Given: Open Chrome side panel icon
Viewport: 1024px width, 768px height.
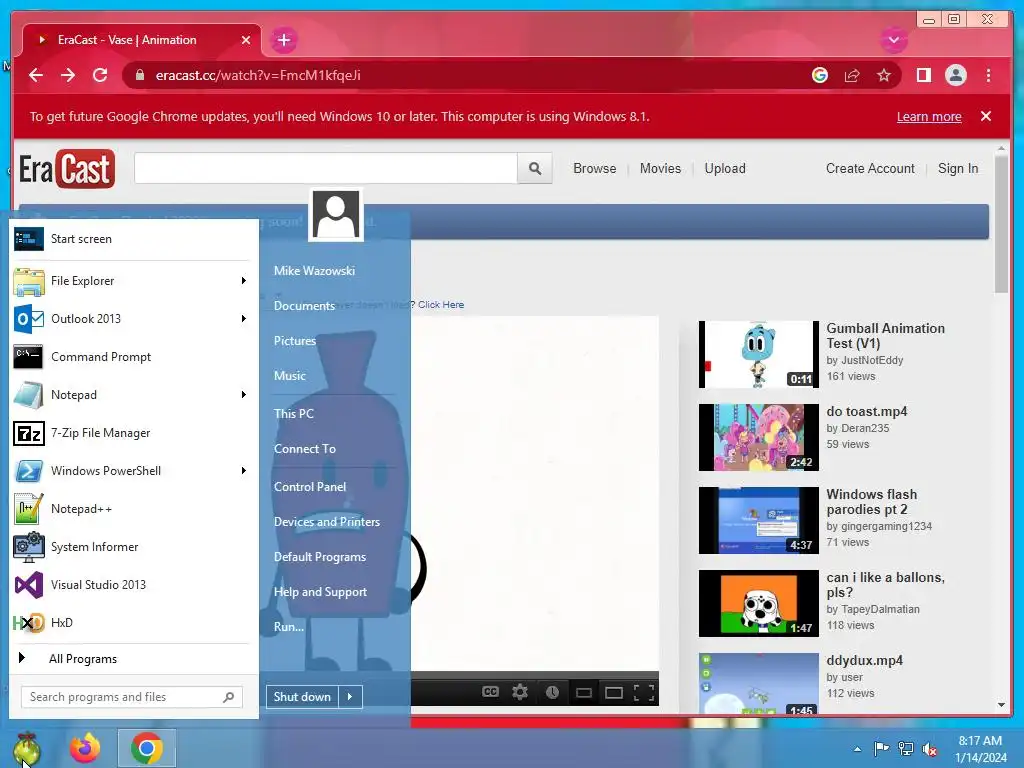Looking at the screenshot, I should point(923,75).
